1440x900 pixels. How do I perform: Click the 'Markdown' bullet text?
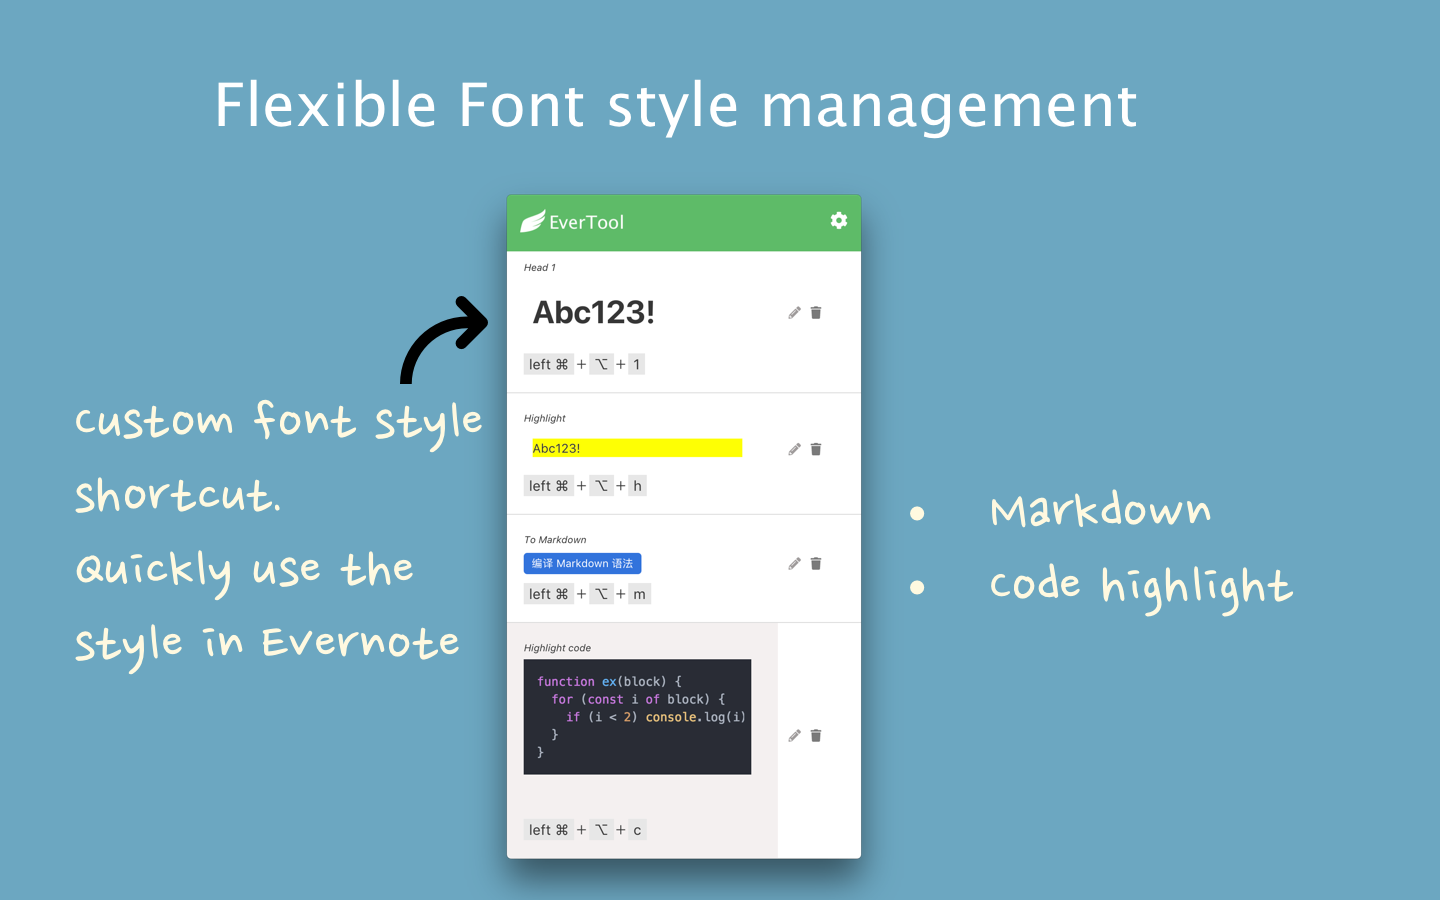[1100, 510]
